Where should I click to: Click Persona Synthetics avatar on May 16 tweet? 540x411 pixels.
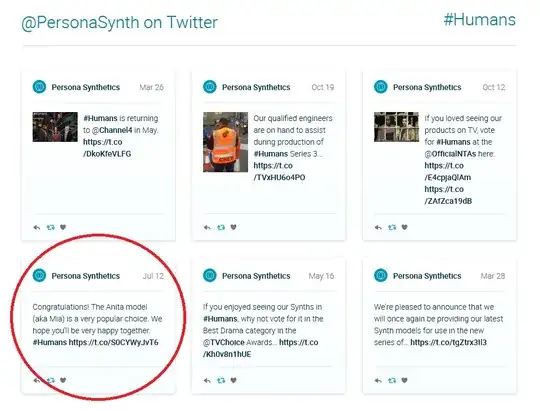click(210, 276)
